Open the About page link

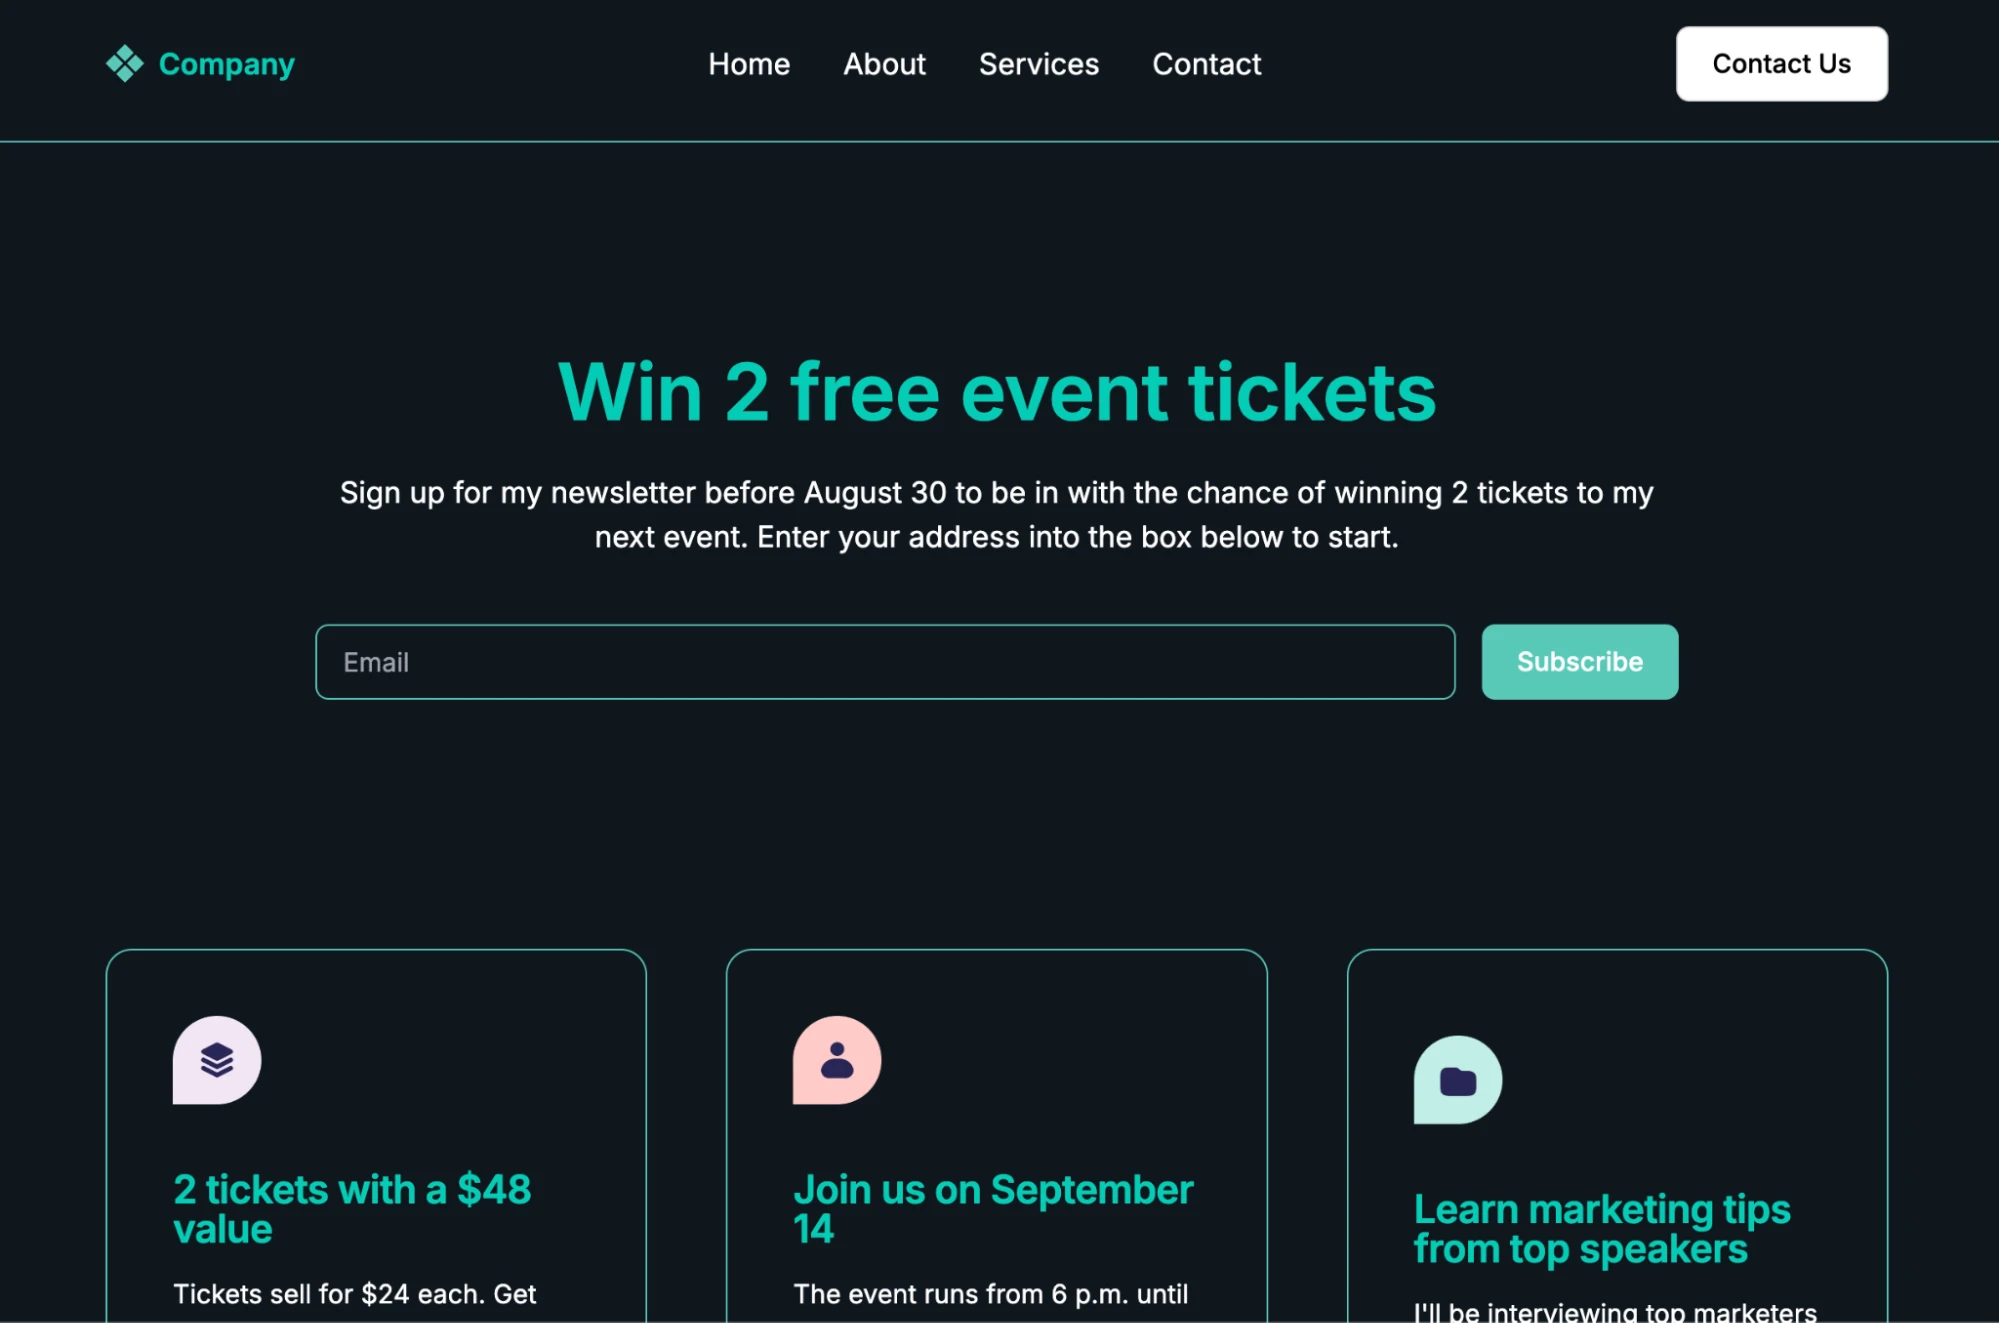[x=884, y=64]
